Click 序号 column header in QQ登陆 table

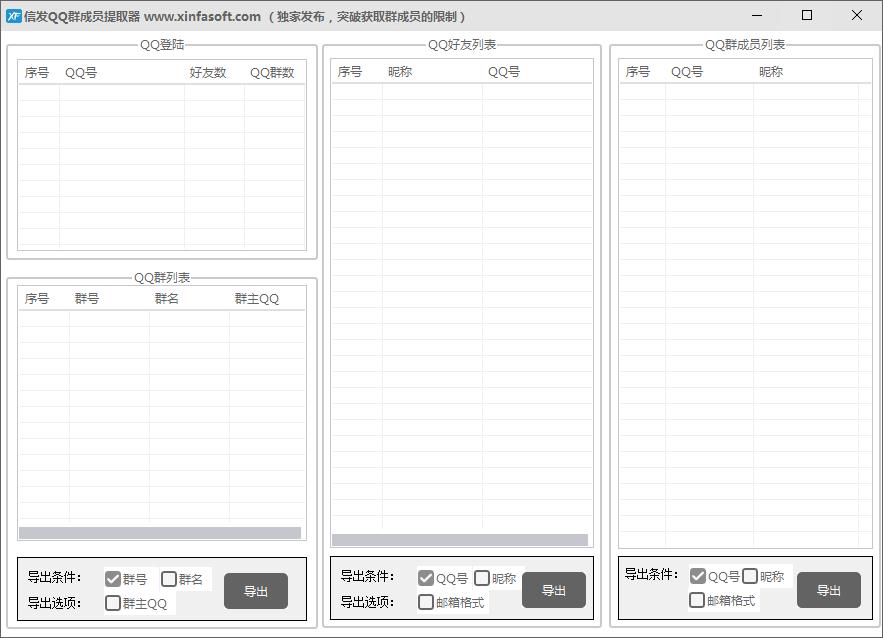point(39,73)
